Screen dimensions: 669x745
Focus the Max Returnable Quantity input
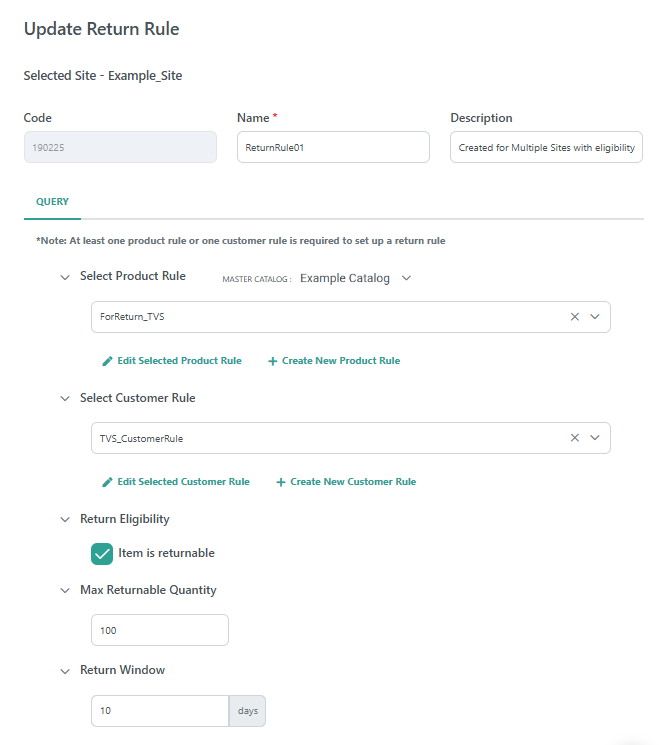click(x=160, y=631)
